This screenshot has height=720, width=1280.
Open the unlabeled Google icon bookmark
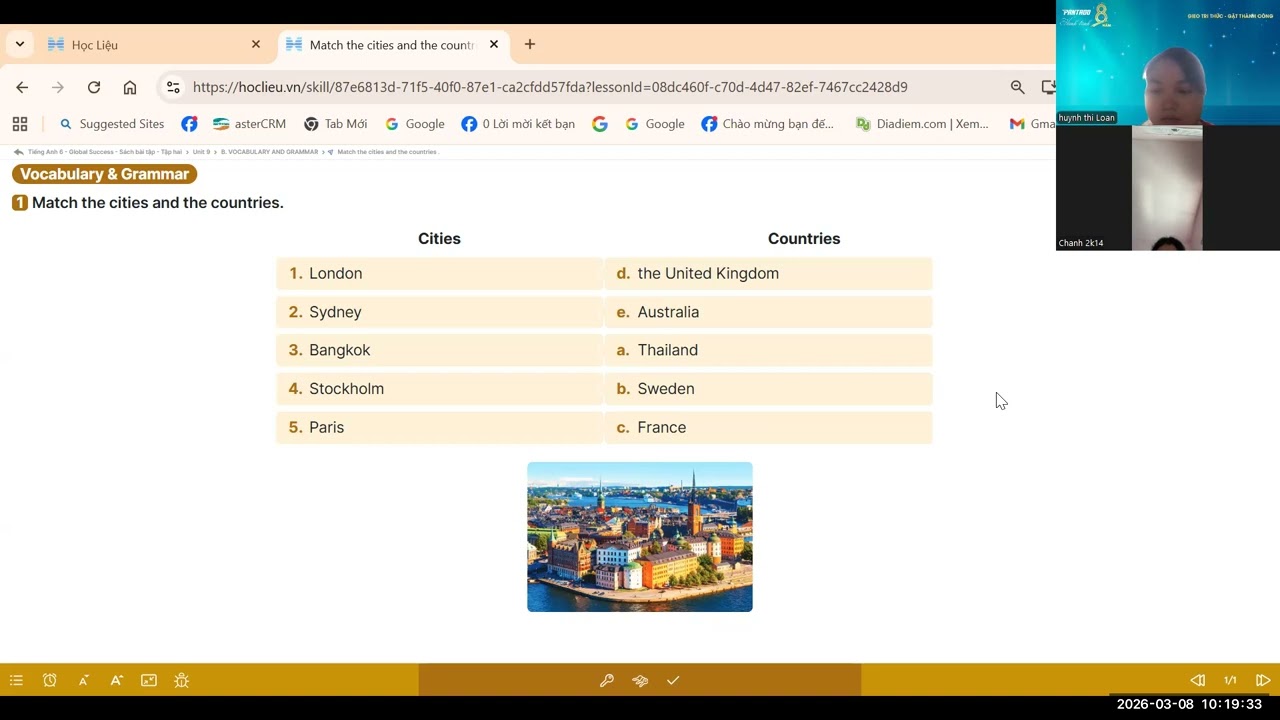(x=600, y=124)
